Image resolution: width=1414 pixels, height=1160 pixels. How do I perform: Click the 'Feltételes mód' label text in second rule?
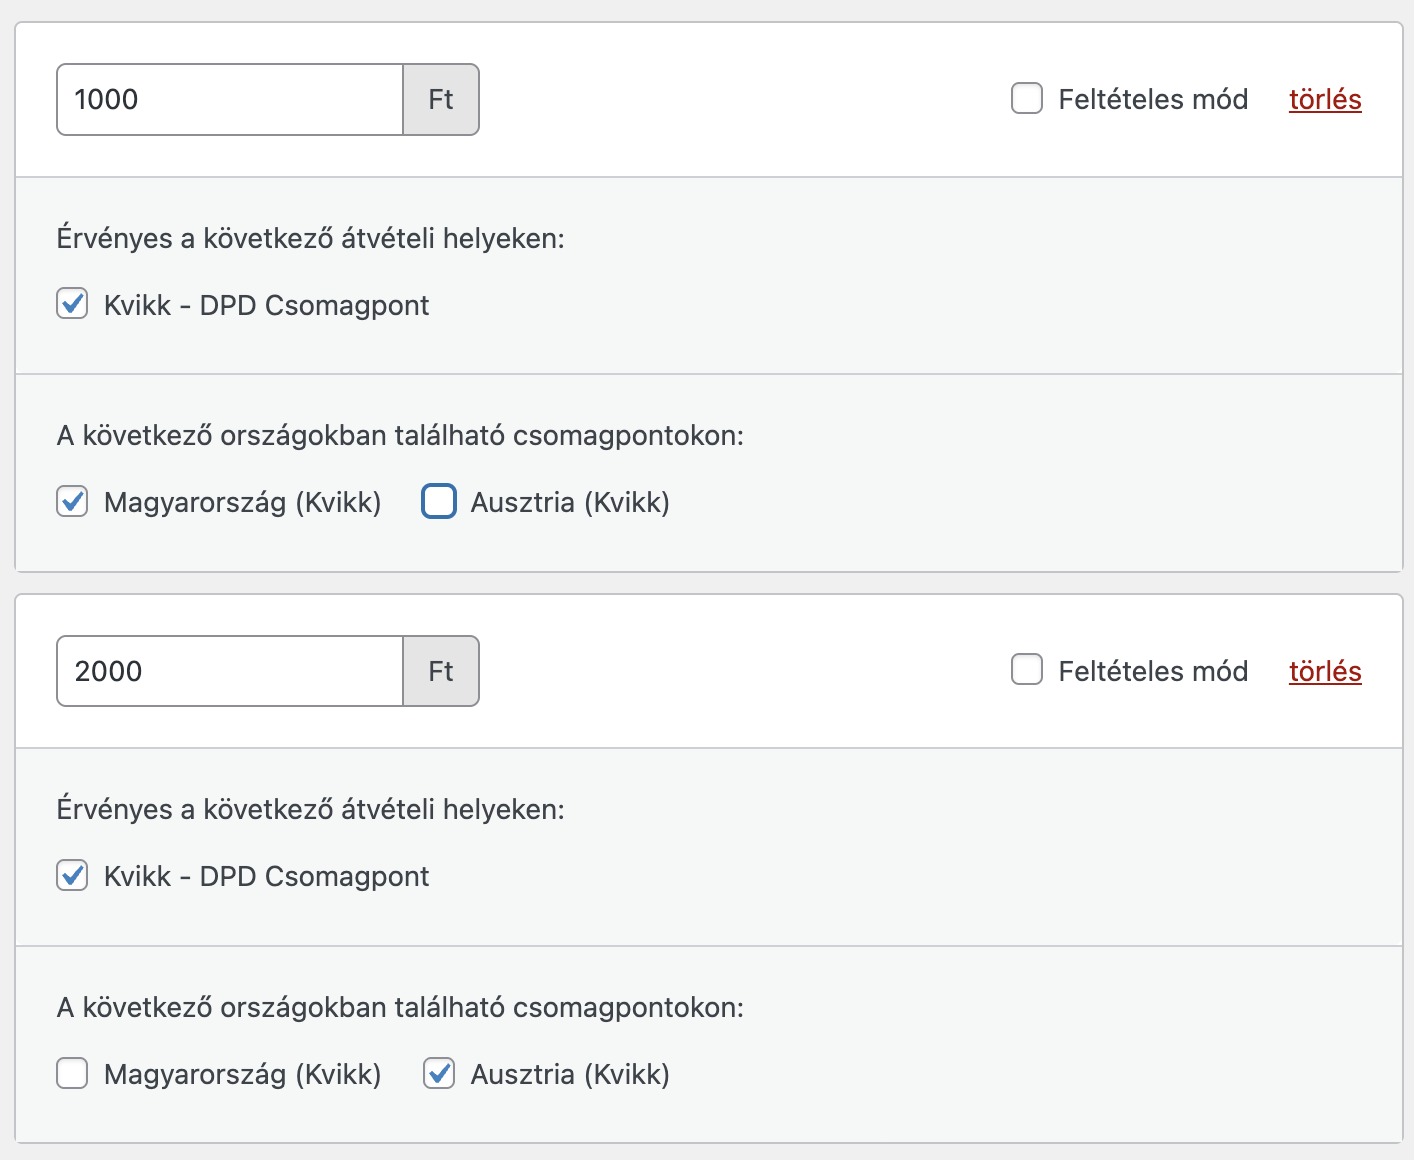[1153, 671]
